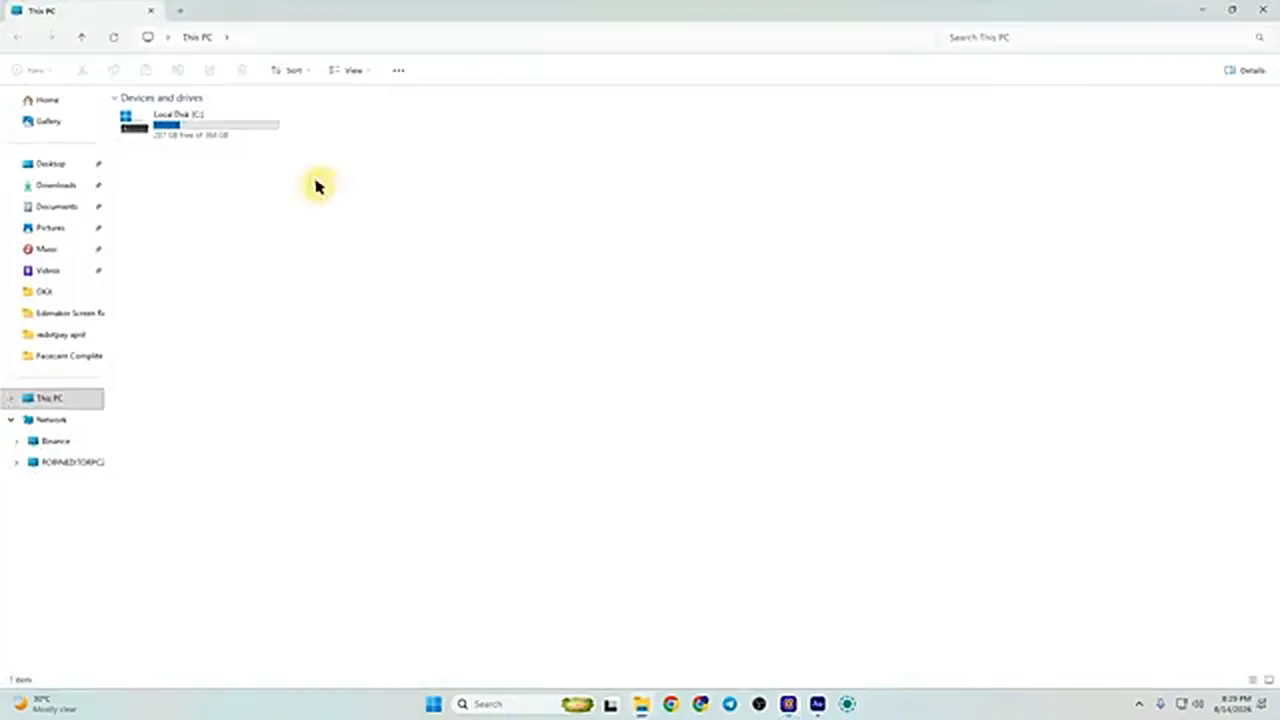
Task: Open the pinned Documents folder
Action: click(x=56, y=206)
